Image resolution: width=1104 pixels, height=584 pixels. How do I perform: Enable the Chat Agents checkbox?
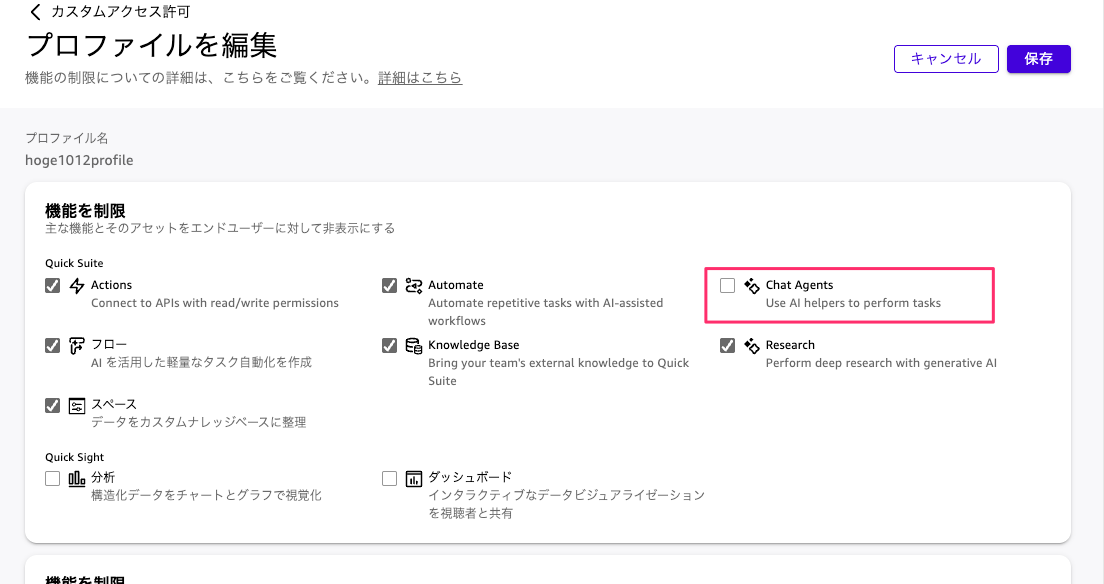tap(727, 286)
